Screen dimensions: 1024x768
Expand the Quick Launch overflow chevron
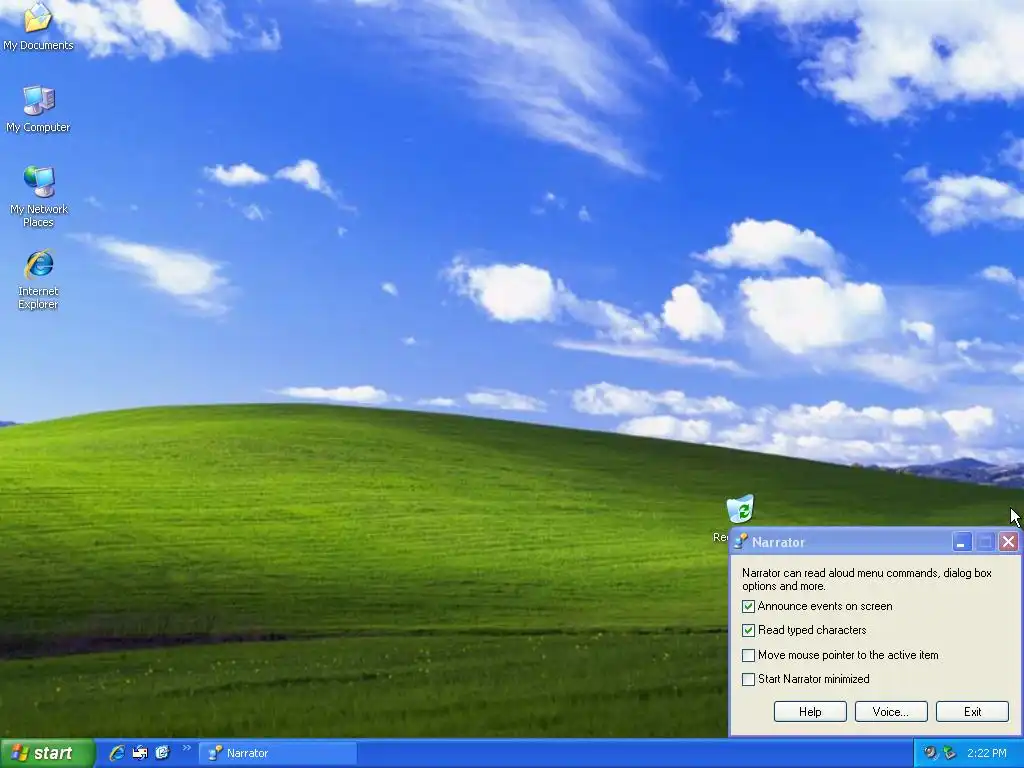[x=186, y=748]
